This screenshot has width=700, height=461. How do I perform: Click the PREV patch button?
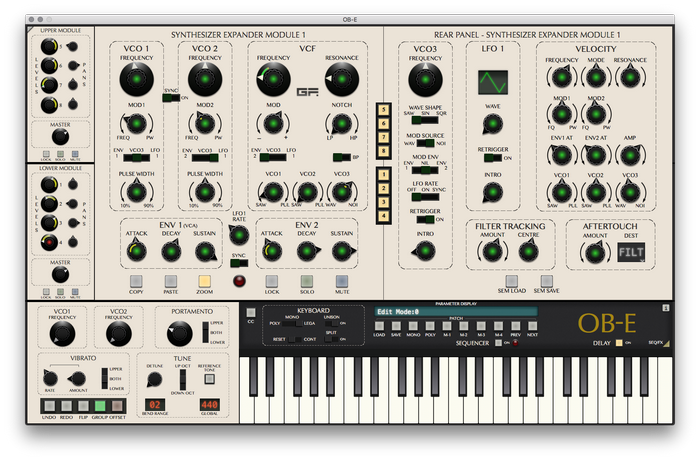(516, 326)
